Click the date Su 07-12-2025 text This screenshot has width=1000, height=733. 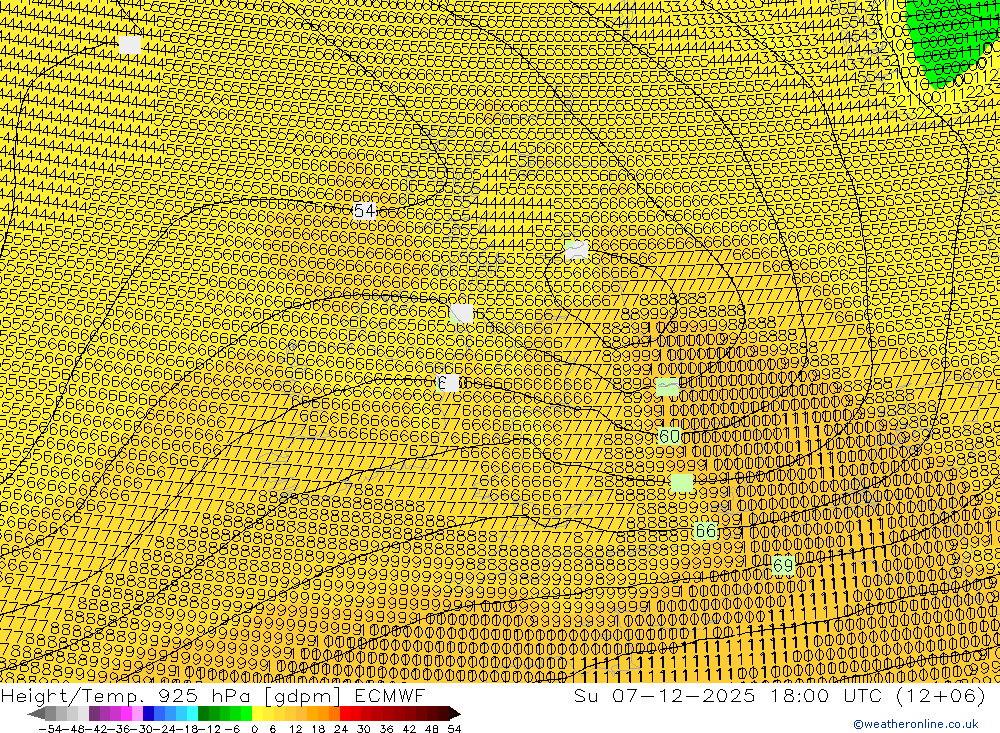664,695
